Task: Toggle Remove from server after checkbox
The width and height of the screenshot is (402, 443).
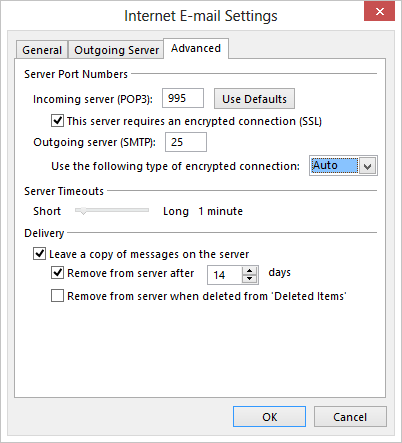Action: click(x=57, y=272)
